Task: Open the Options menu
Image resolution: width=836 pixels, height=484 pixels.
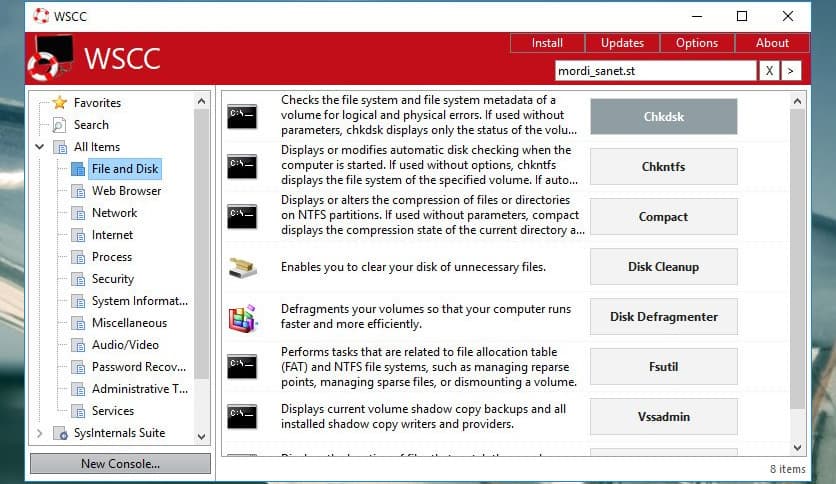Action: pyautogui.click(x=697, y=43)
